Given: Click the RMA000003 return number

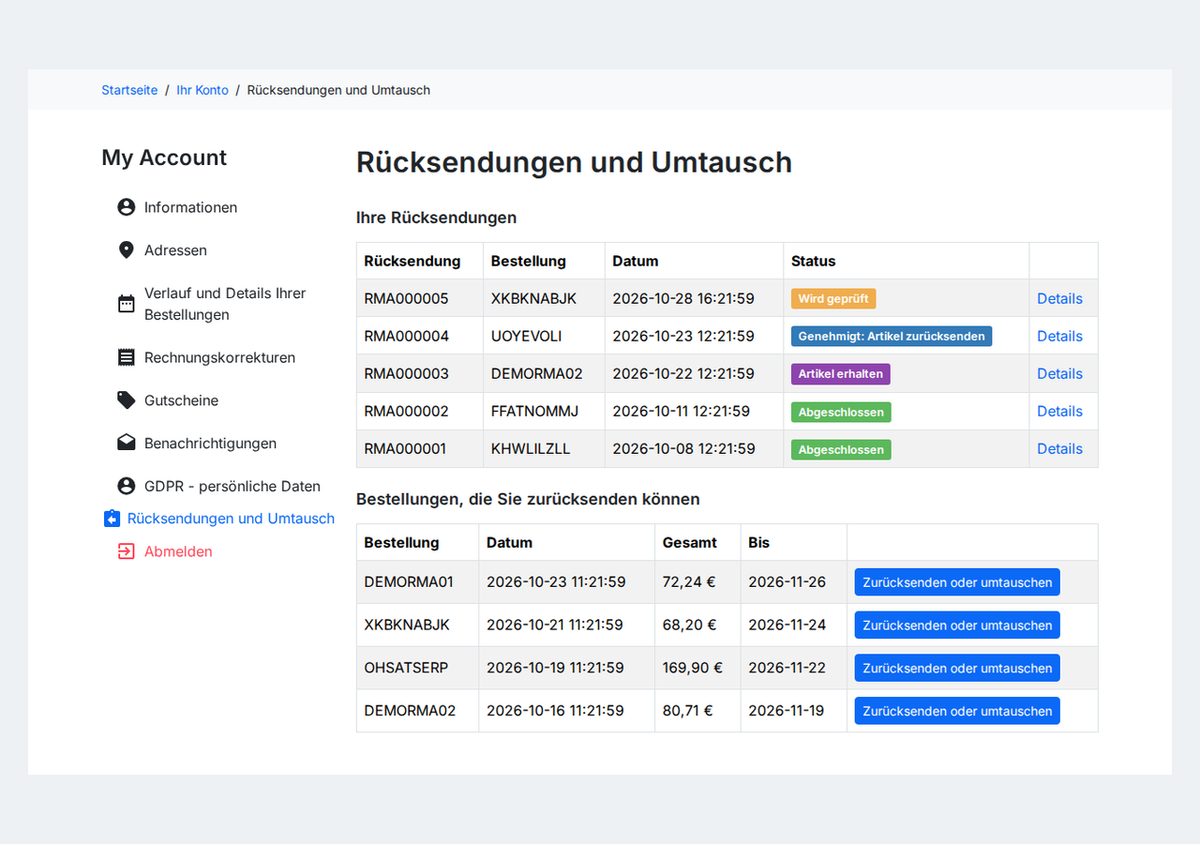Looking at the screenshot, I should click(x=406, y=373).
